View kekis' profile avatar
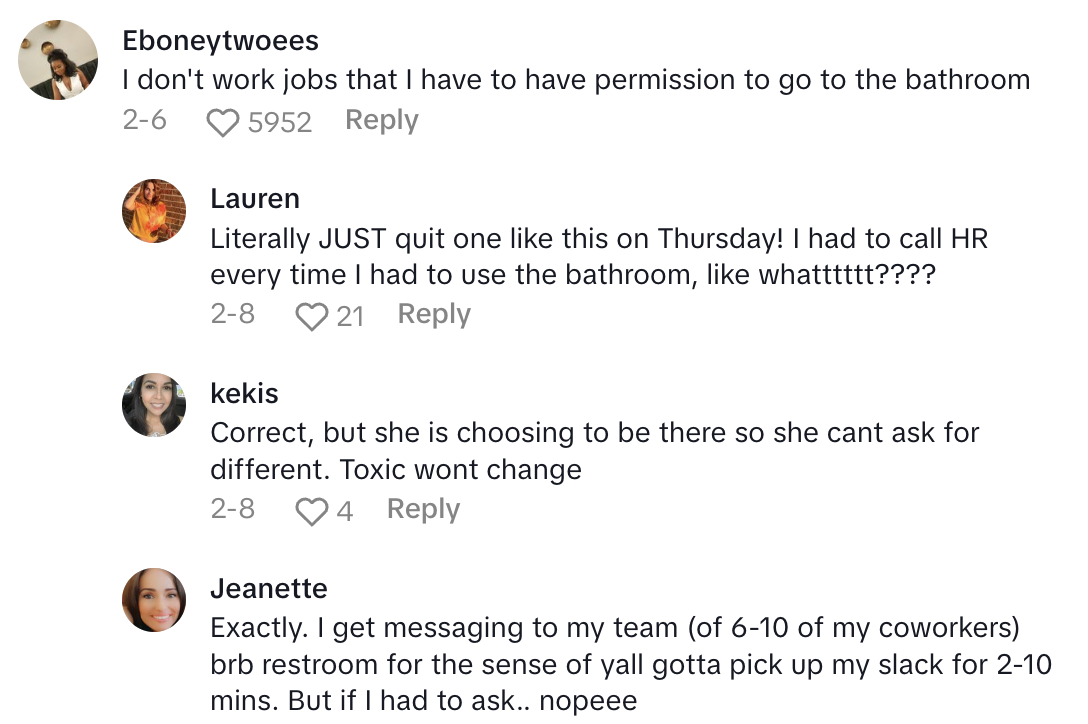The image size is (1088, 724). click(x=154, y=404)
